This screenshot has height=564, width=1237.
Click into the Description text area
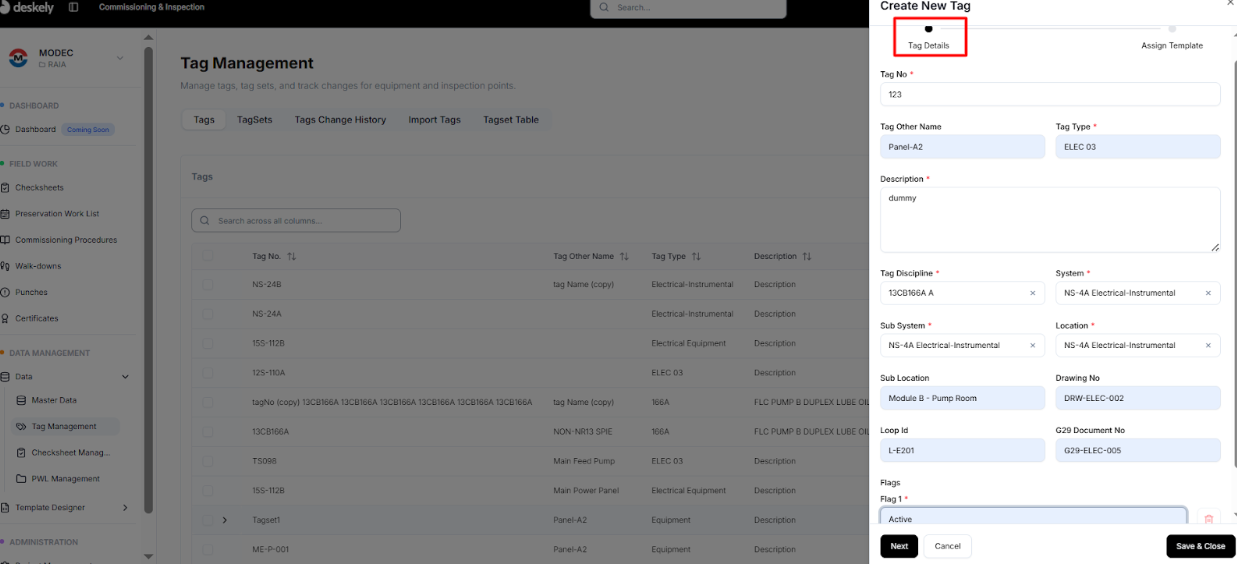tap(1050, 219)
